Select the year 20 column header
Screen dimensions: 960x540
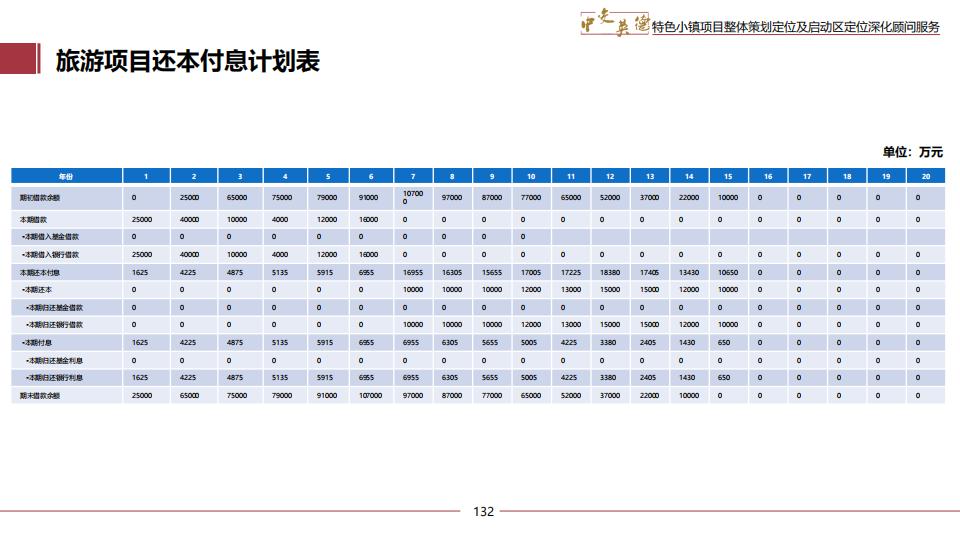pyautogui.click(x=926, y=176)
